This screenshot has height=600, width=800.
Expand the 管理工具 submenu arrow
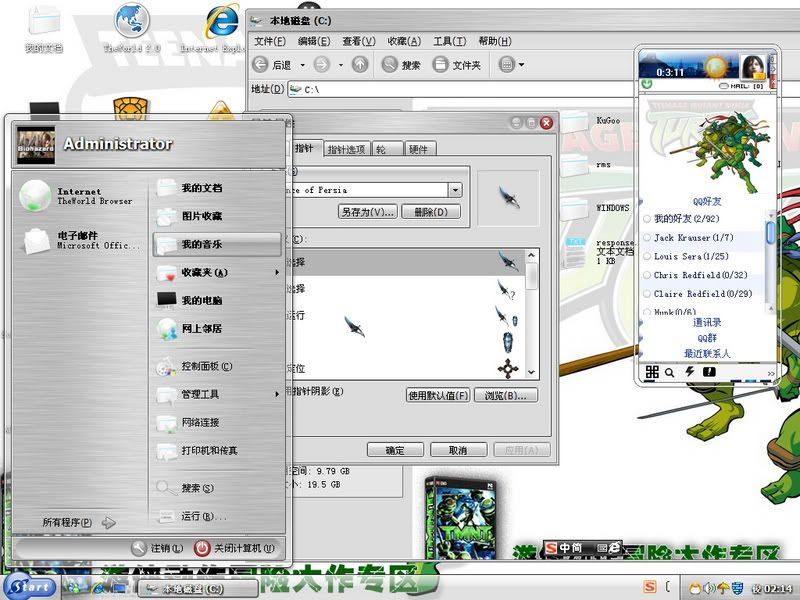[277, 394]
